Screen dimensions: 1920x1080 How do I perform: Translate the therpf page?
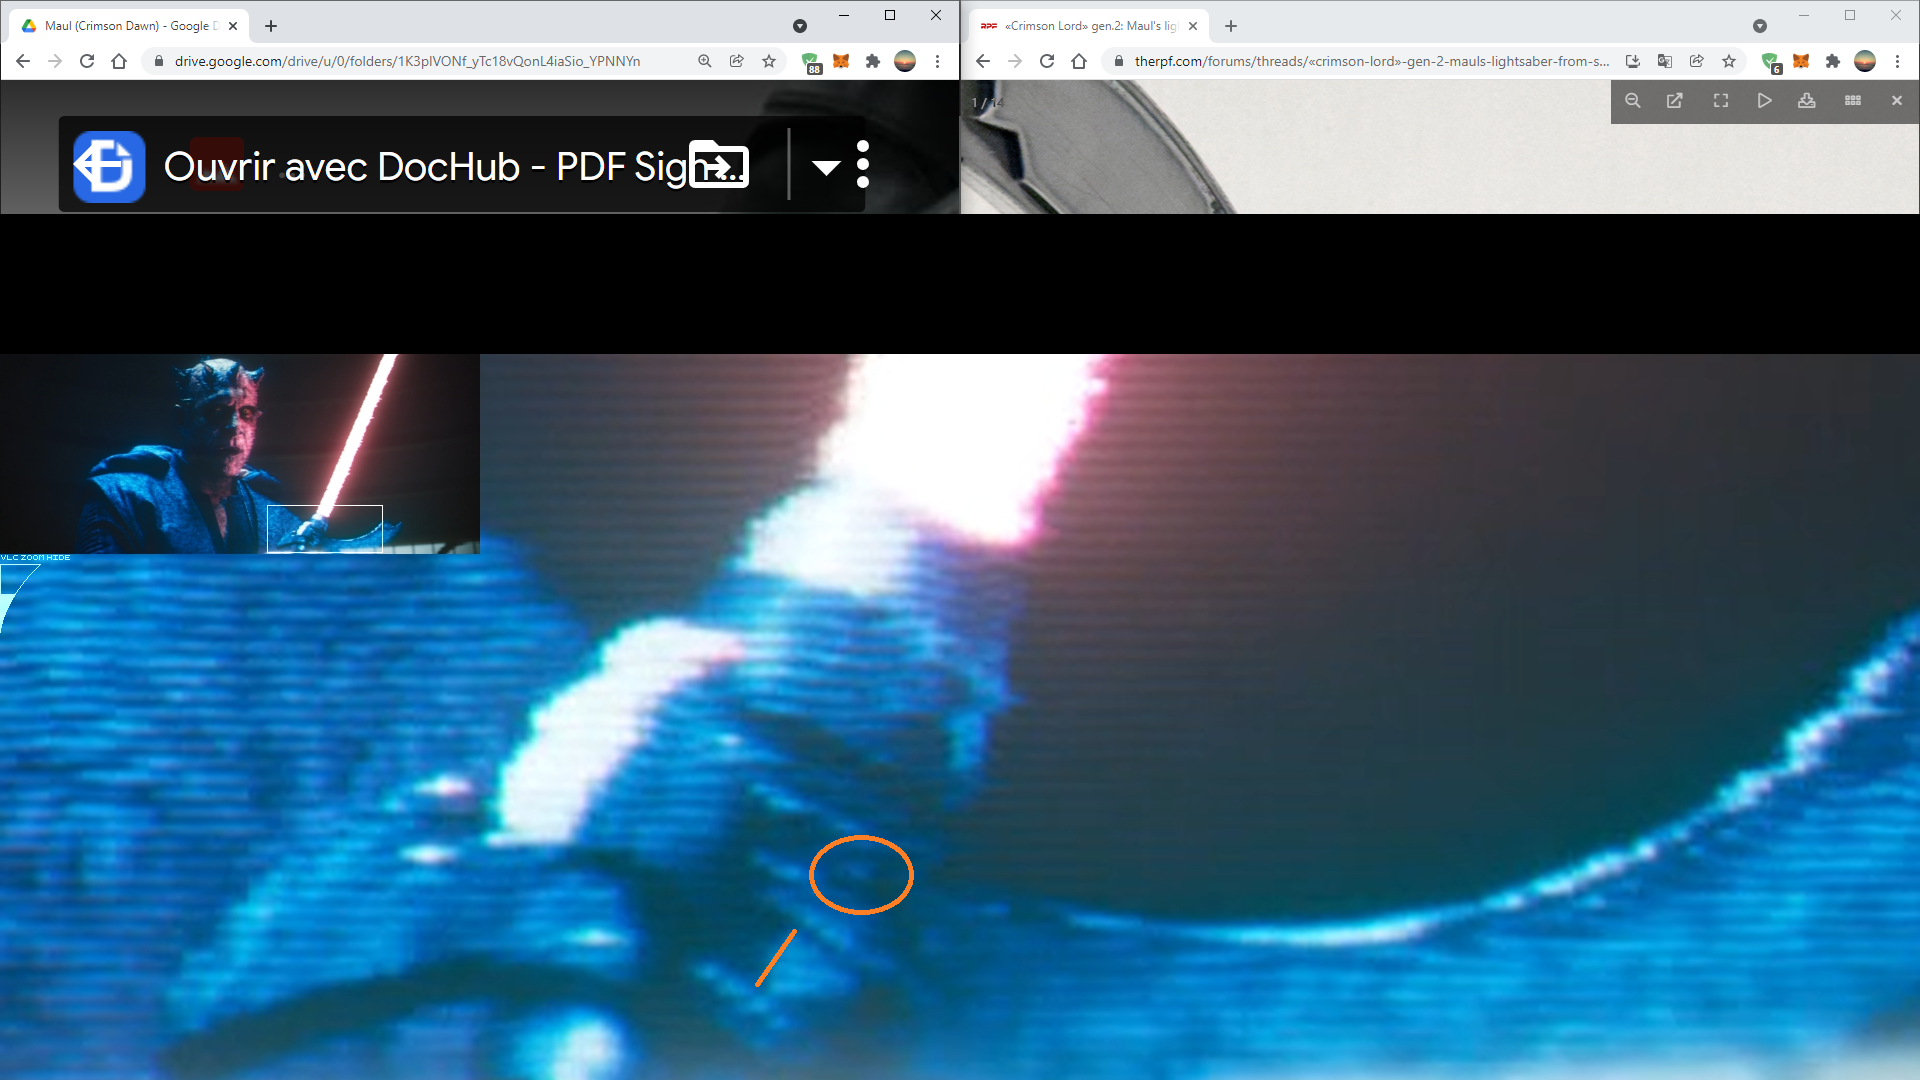[1665, 61]
